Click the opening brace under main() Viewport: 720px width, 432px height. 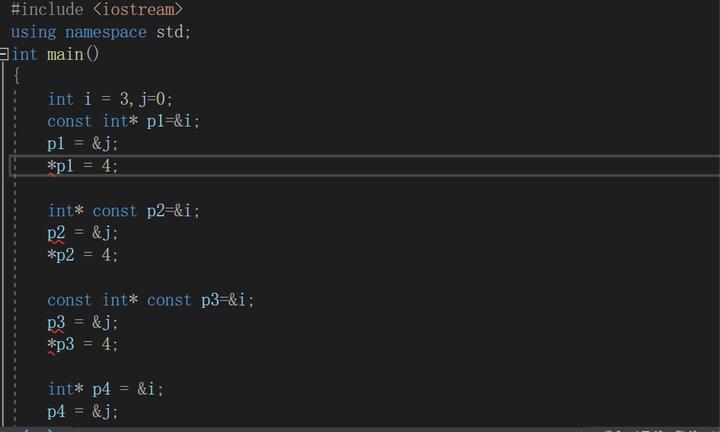[x=17, y=76]
